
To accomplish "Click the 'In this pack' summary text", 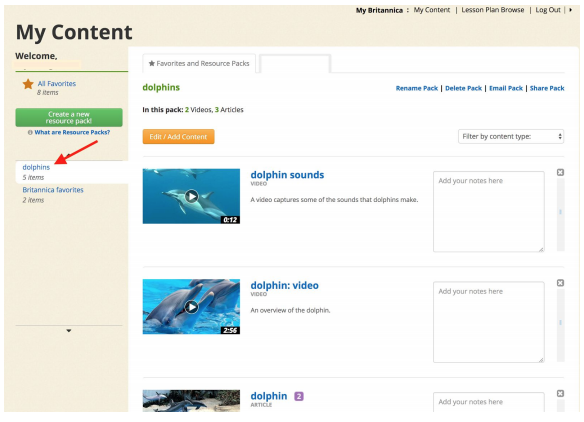I will pos(193,110).
